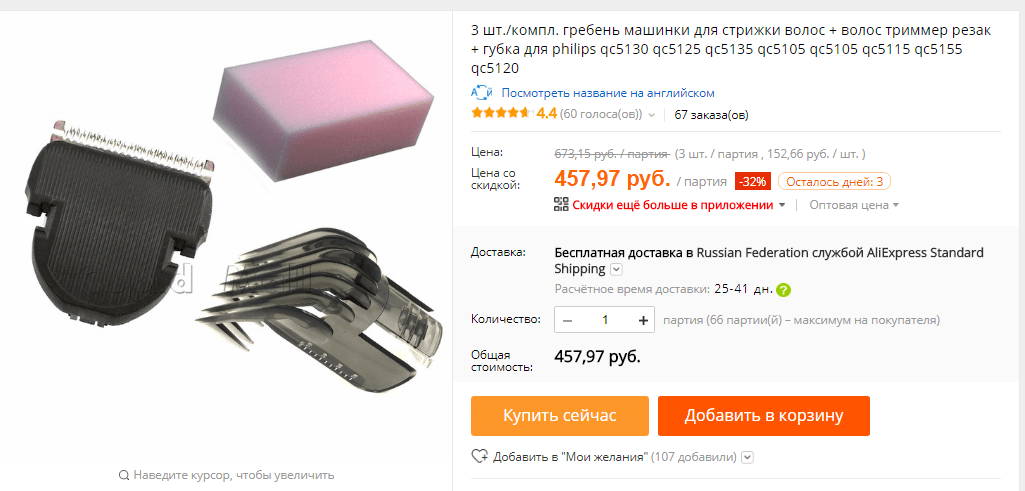Click the translate icon beside English title link

click(482, 93)
